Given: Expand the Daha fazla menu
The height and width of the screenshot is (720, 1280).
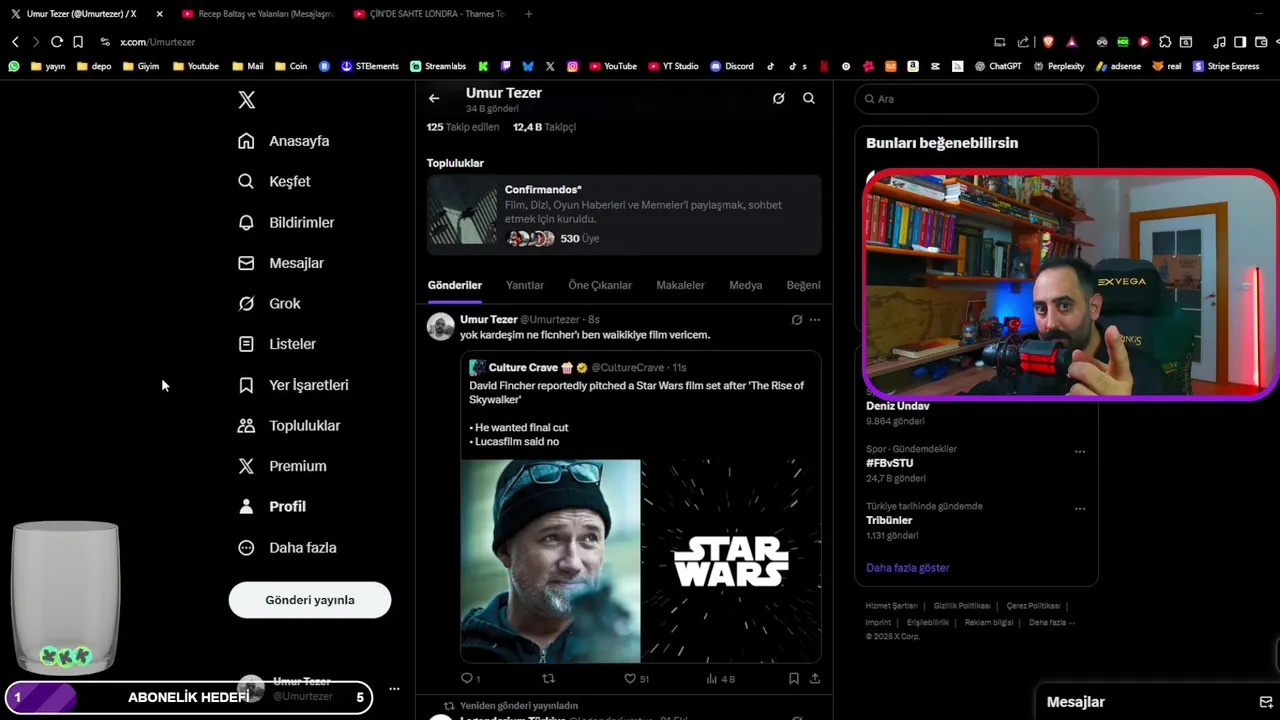Looking at the screenshot, I should pos(287,547).
